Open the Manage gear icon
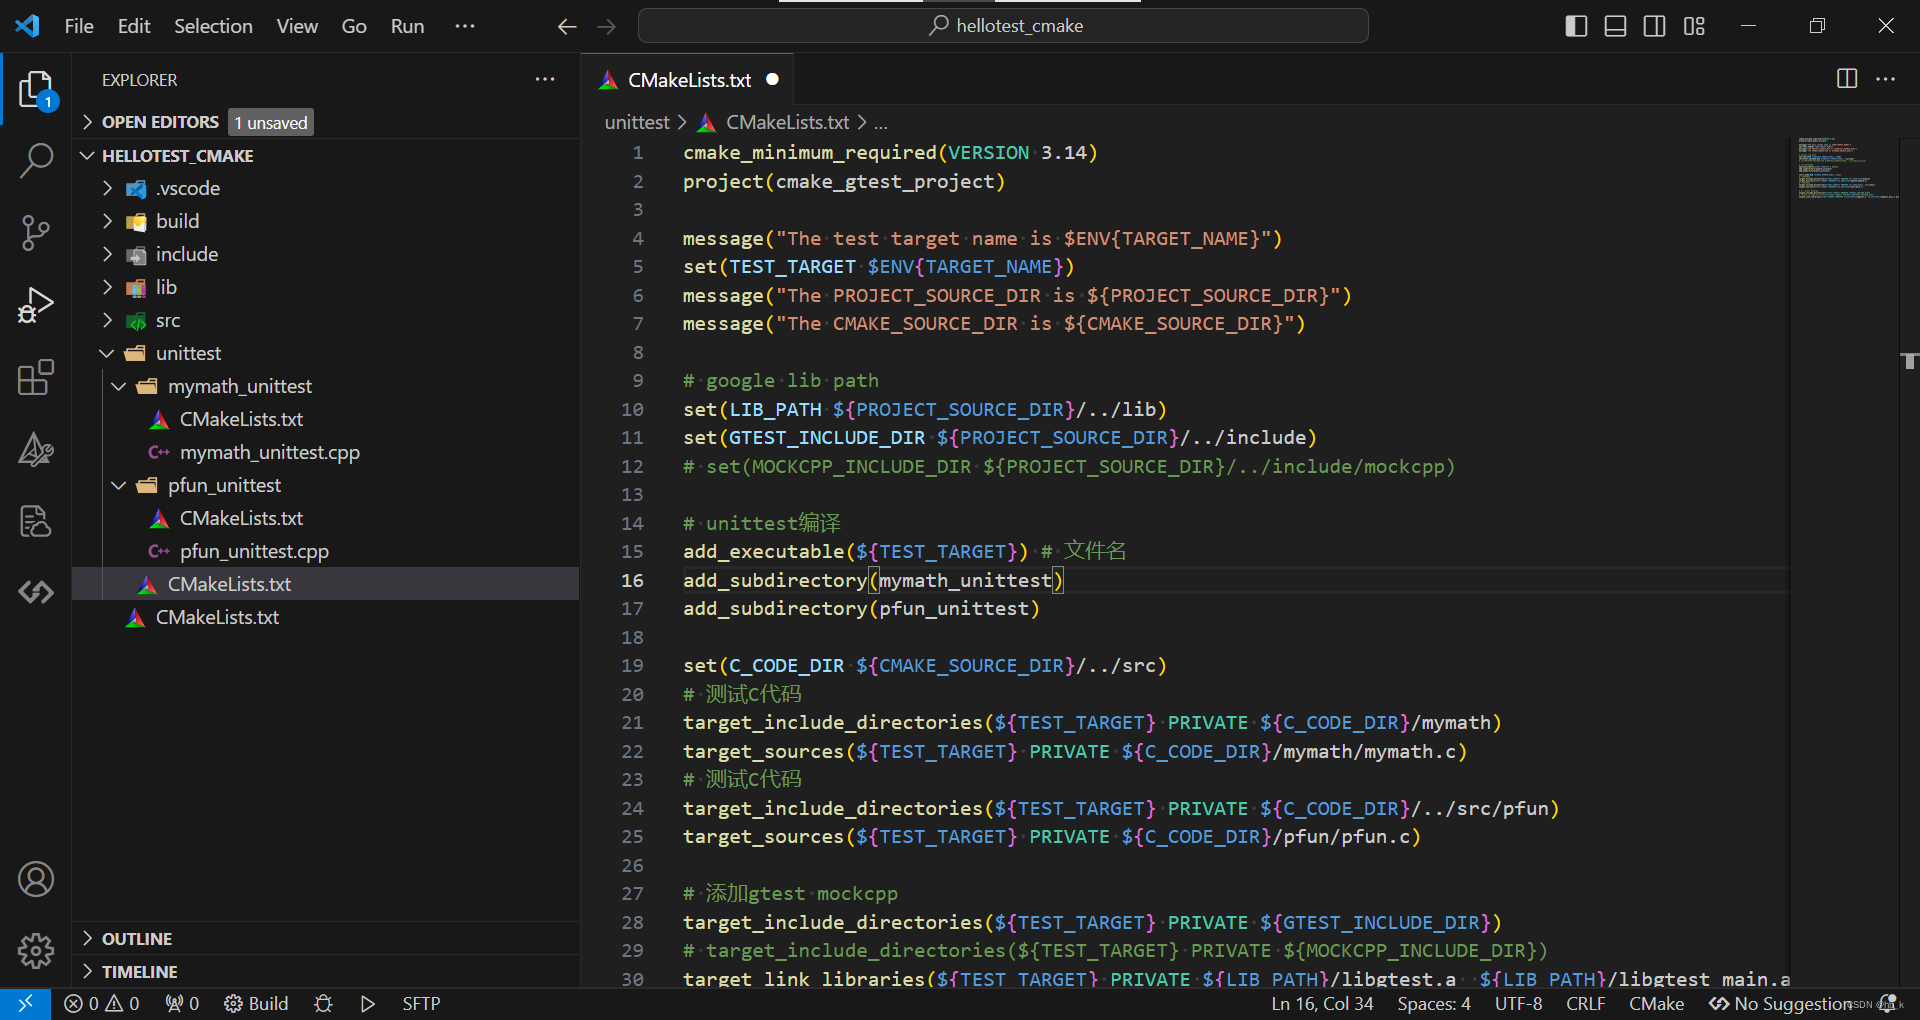This screenshot has height=1020, width=1920. pyautogui.click(x=36, y=950)
